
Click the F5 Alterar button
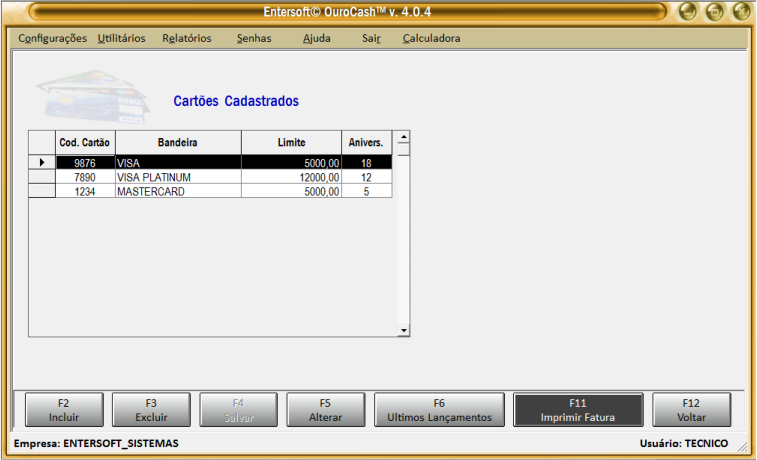326,410
